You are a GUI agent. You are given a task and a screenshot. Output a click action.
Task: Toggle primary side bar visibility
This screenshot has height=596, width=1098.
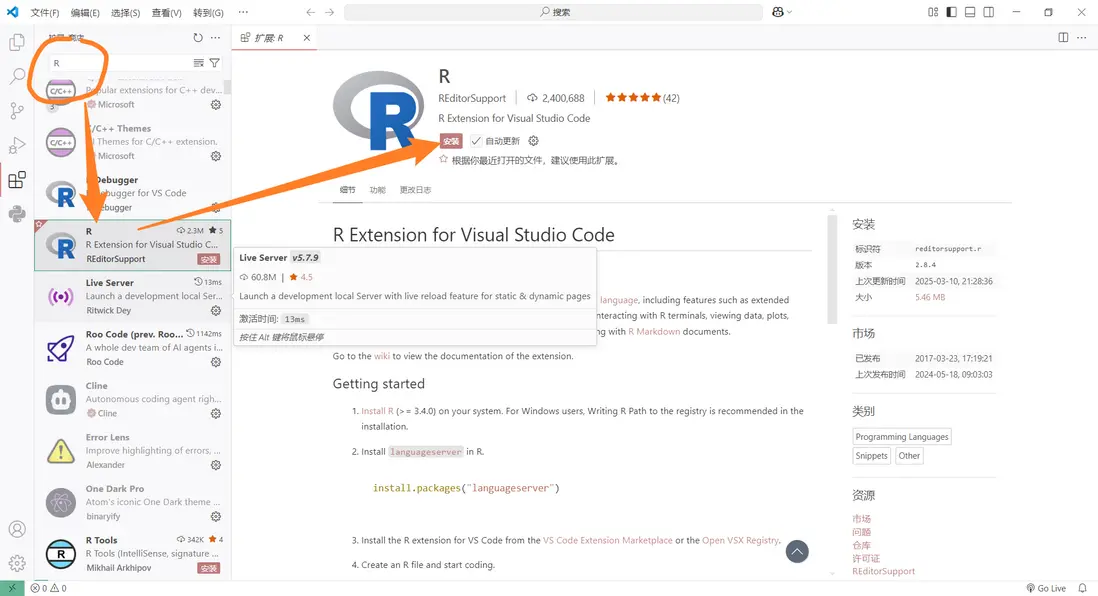951,12
